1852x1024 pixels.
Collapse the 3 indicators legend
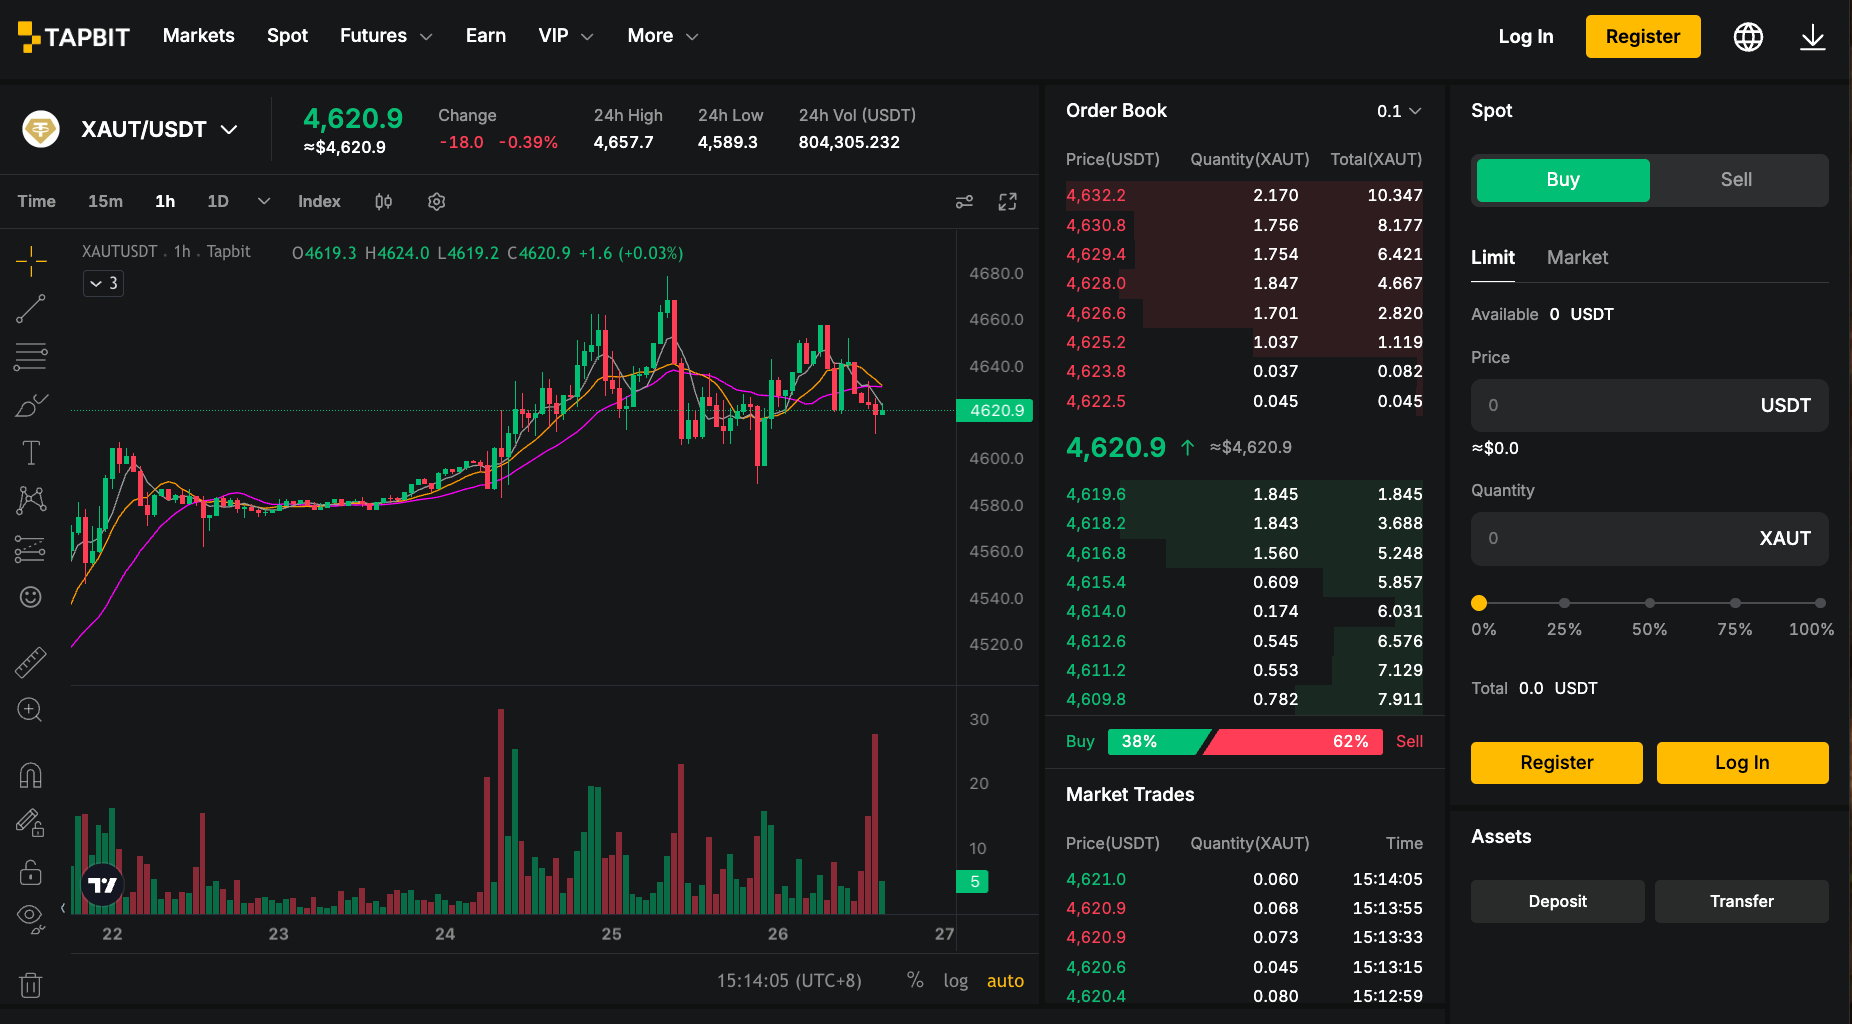pos(103,284)
